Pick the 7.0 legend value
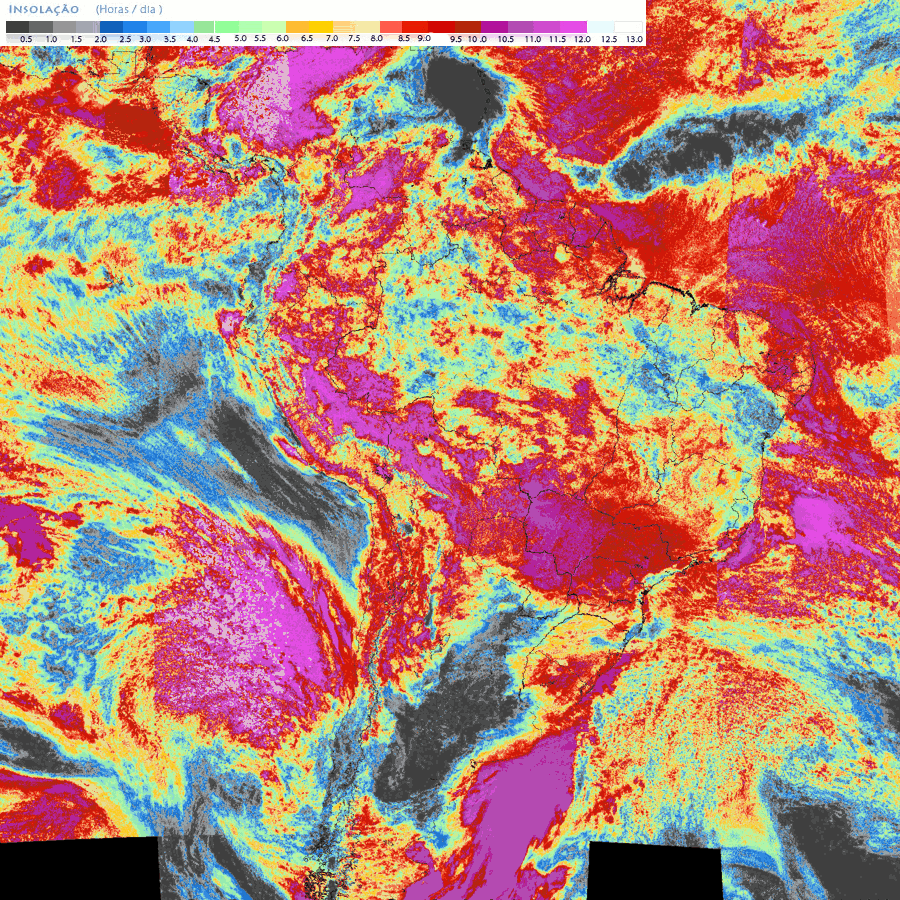Viewport: 900px width, 900px height. pos(332,38)
